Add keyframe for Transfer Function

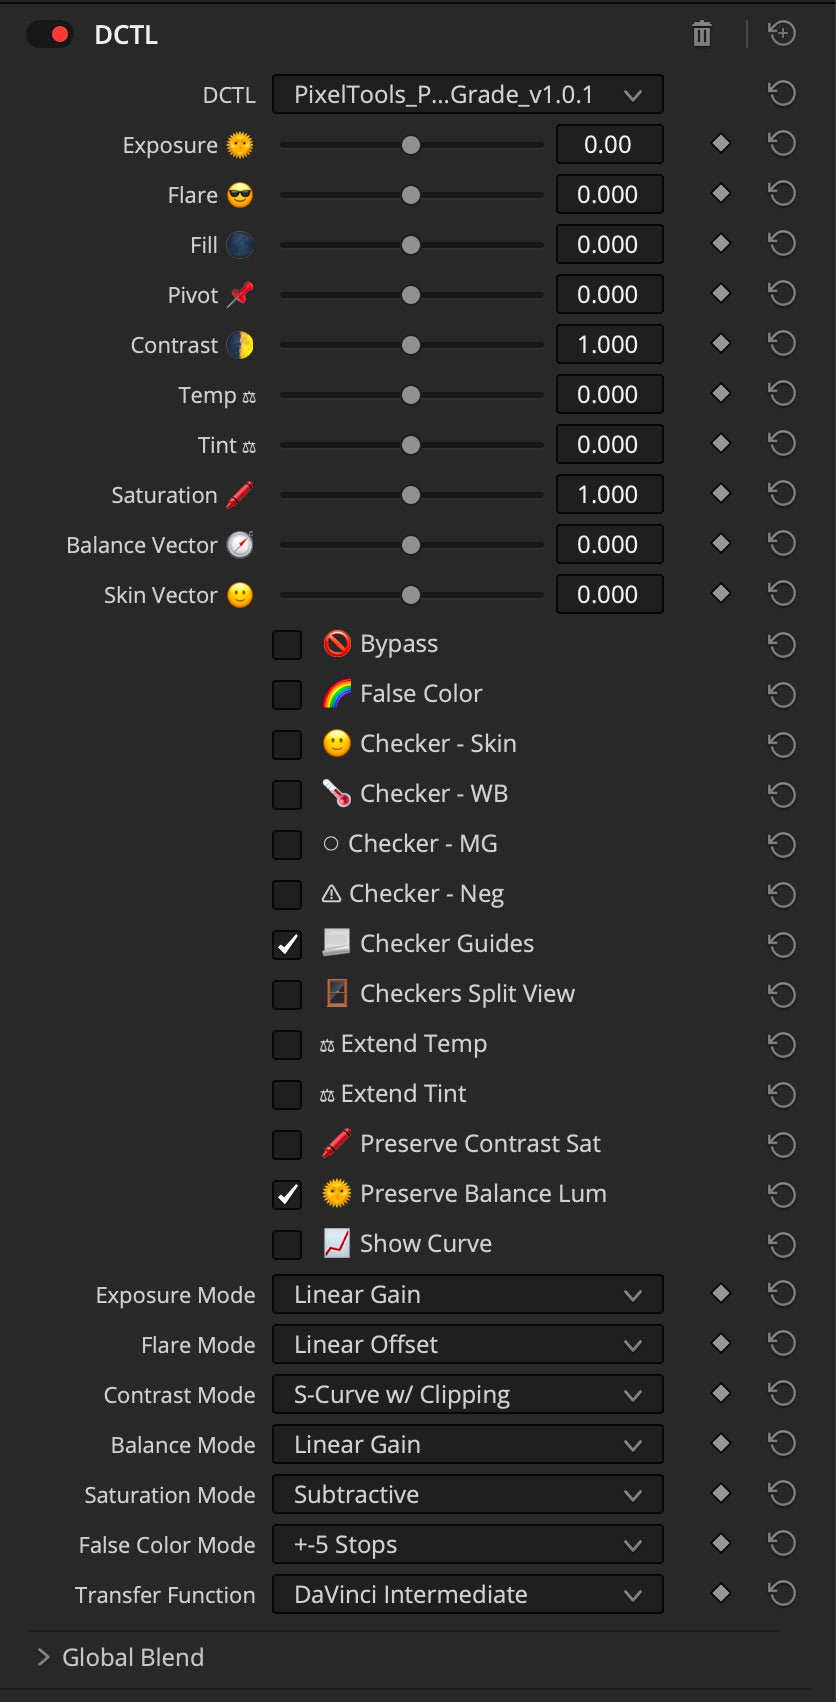pos(720,1594)
